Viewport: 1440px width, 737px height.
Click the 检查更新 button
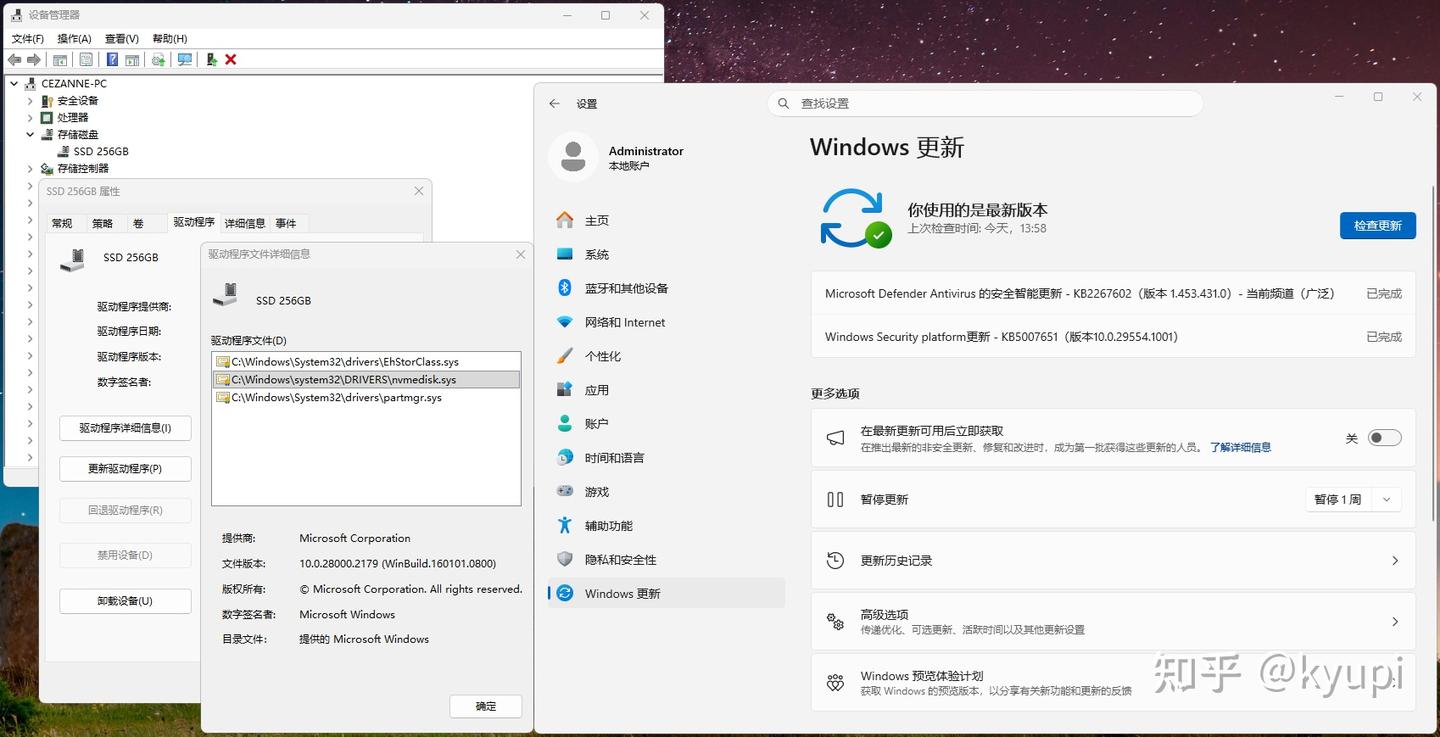1378,226
